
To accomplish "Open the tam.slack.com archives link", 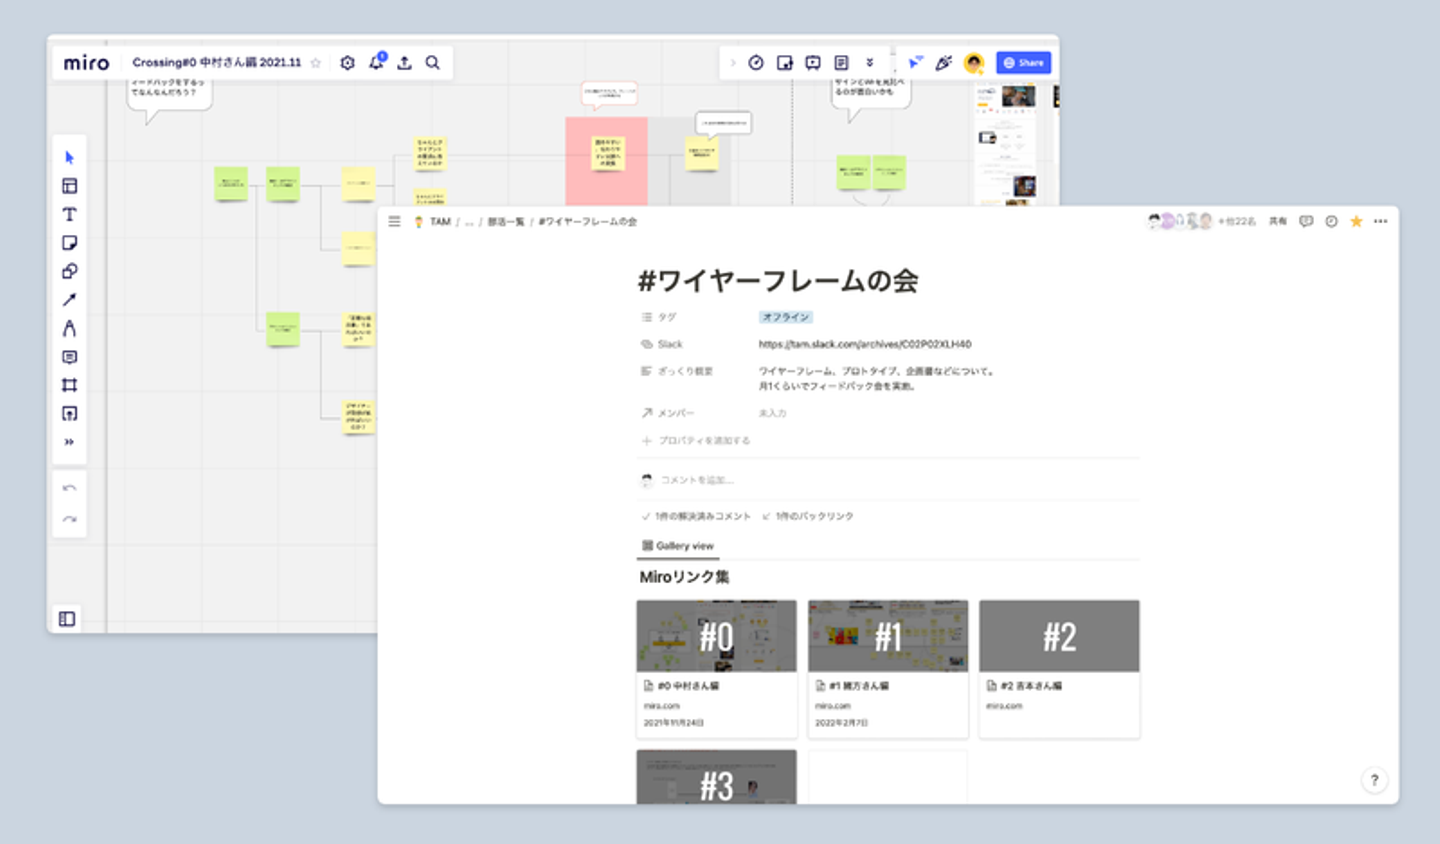I will [864, 344].
